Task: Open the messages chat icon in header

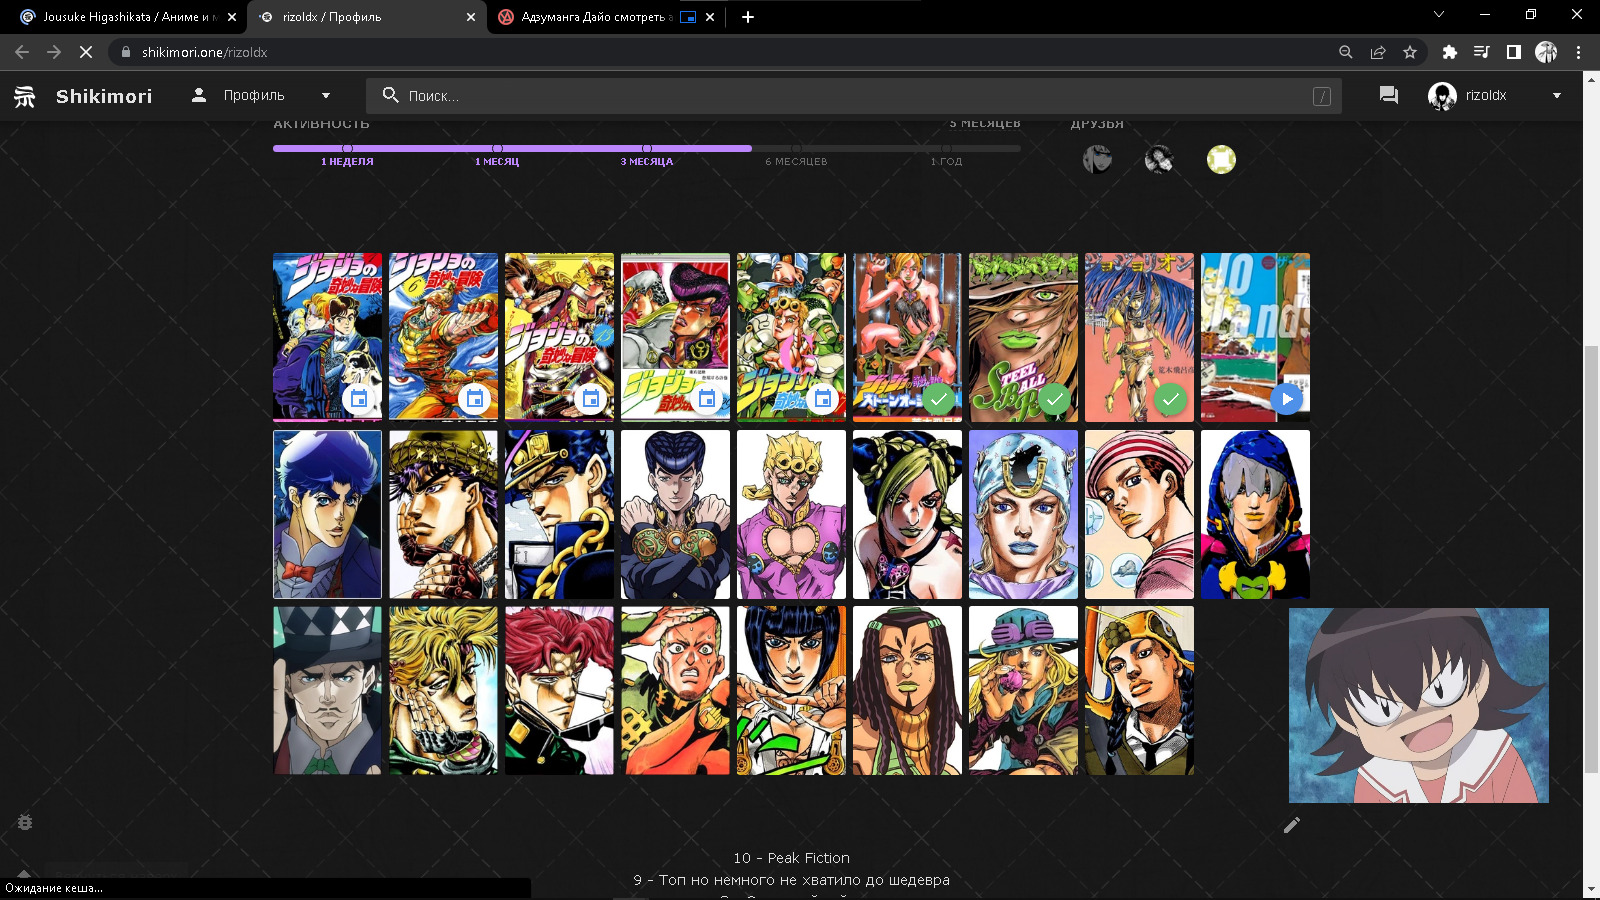Action: 1388,95
